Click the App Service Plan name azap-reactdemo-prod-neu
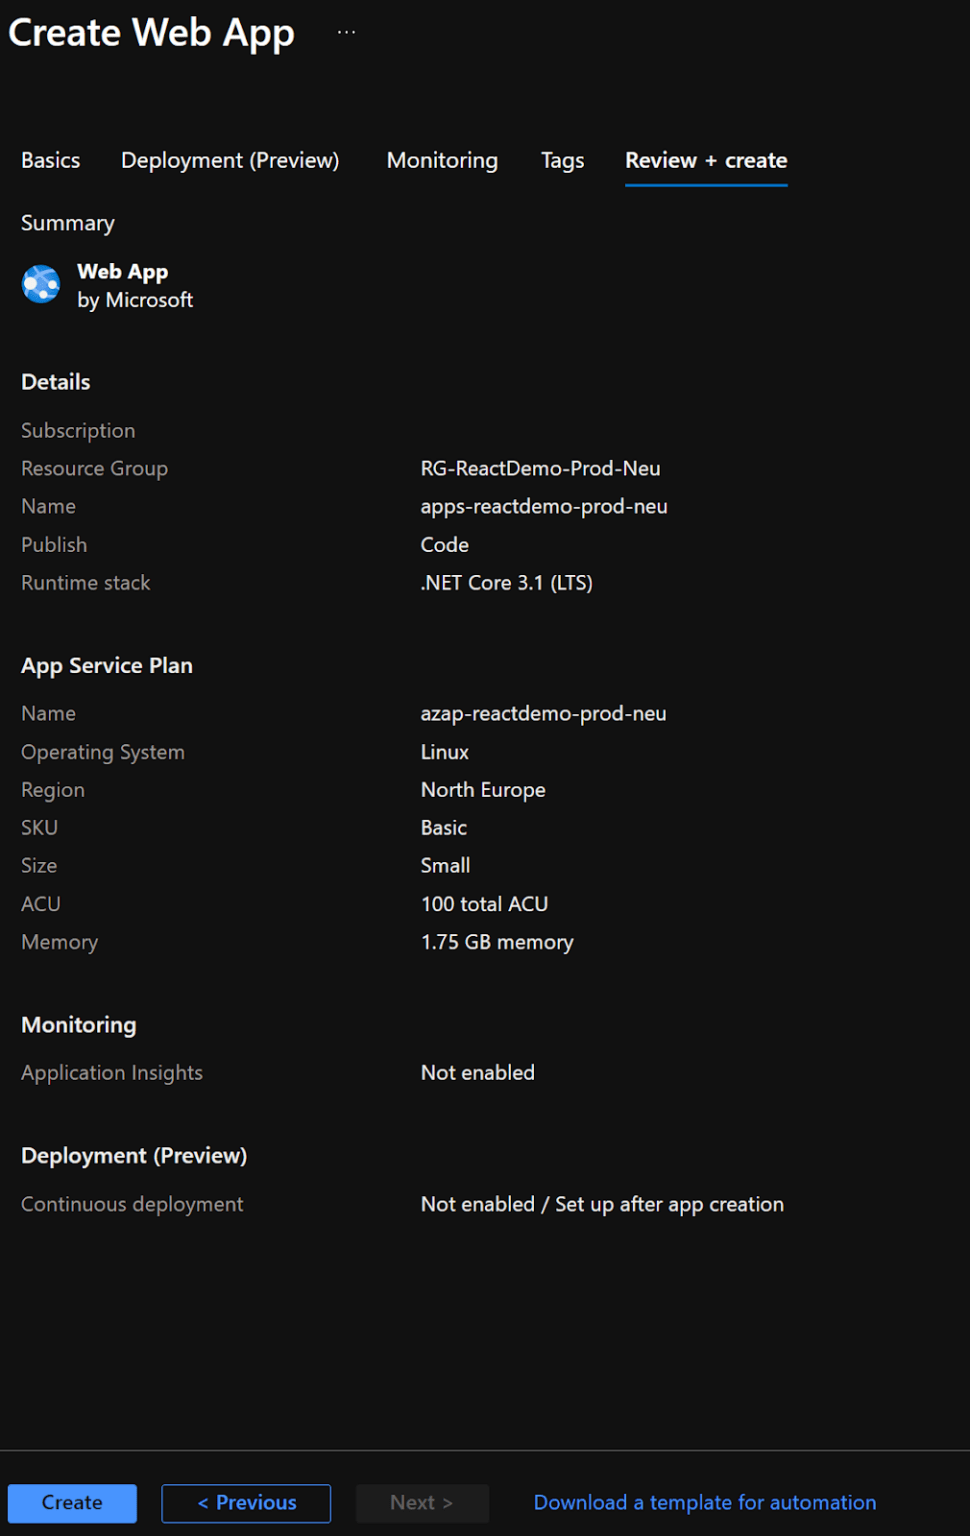This screenshot has width=970, height=1536. coord(544,713)
